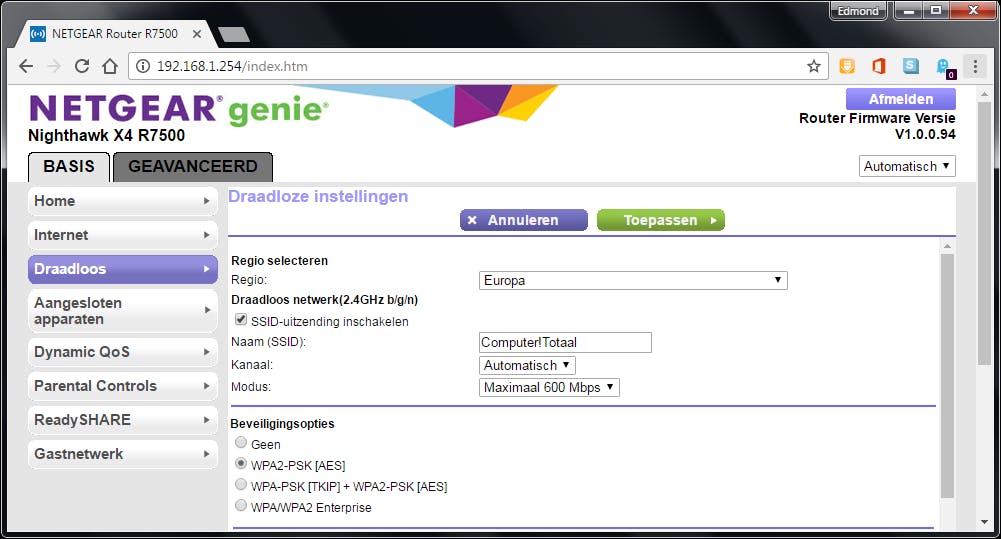Go back with the browser back arrow

coord(26,66)
